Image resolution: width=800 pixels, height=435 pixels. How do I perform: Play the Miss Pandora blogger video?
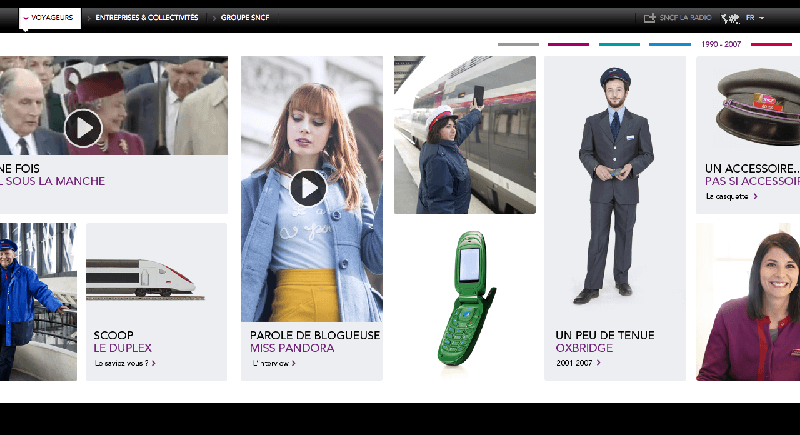tap(308, 188)
